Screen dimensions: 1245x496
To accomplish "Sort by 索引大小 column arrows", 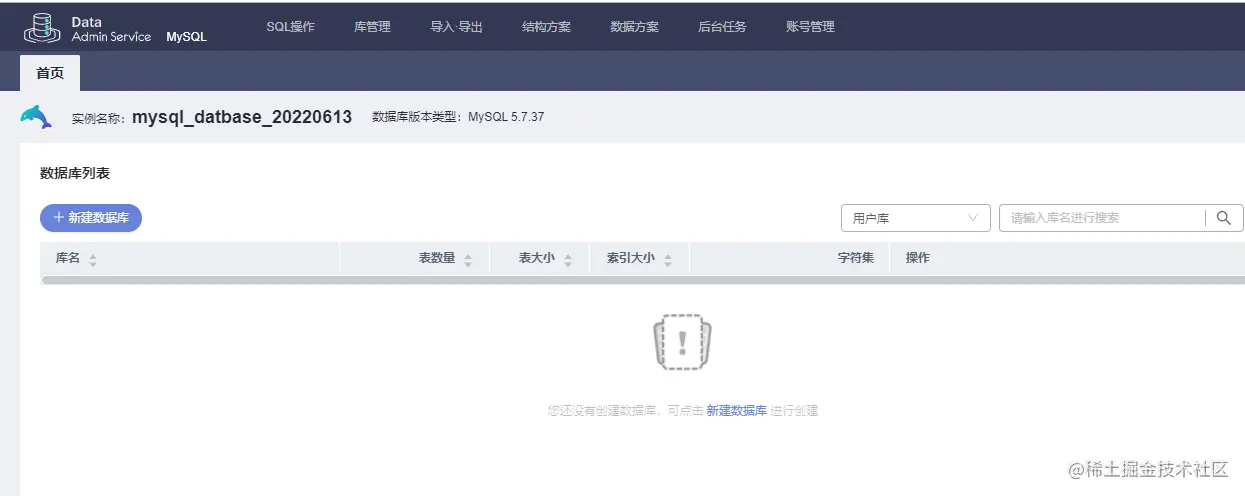I will coord(668,259).
